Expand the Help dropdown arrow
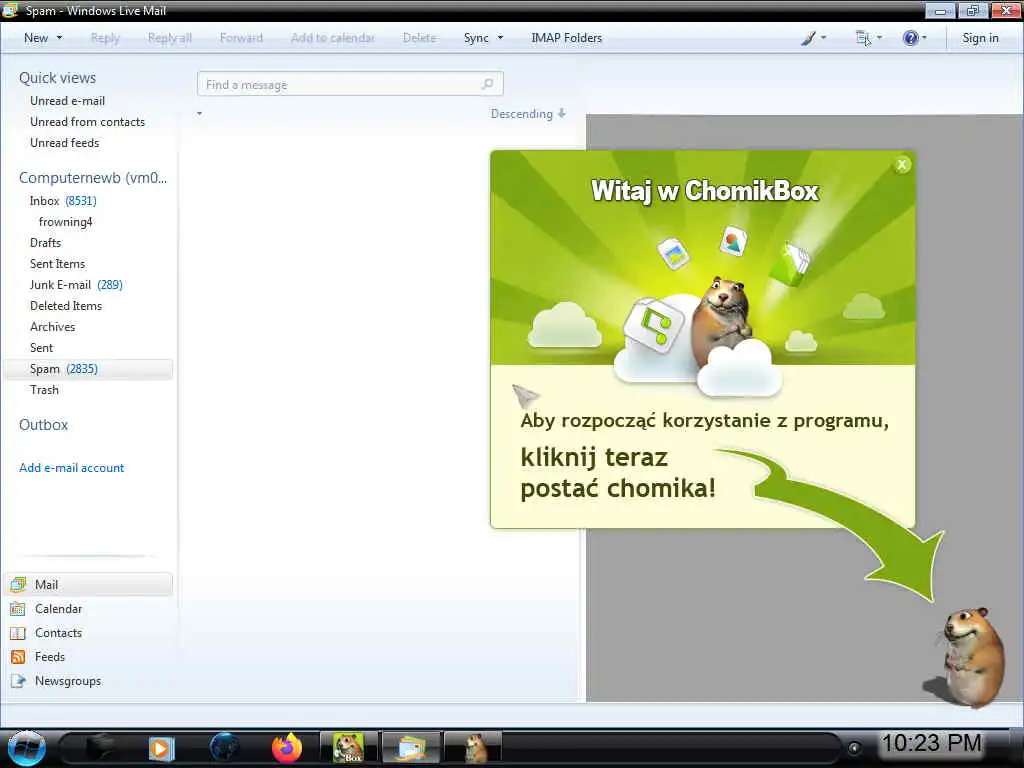1024x768 pixels. (924, 38)
